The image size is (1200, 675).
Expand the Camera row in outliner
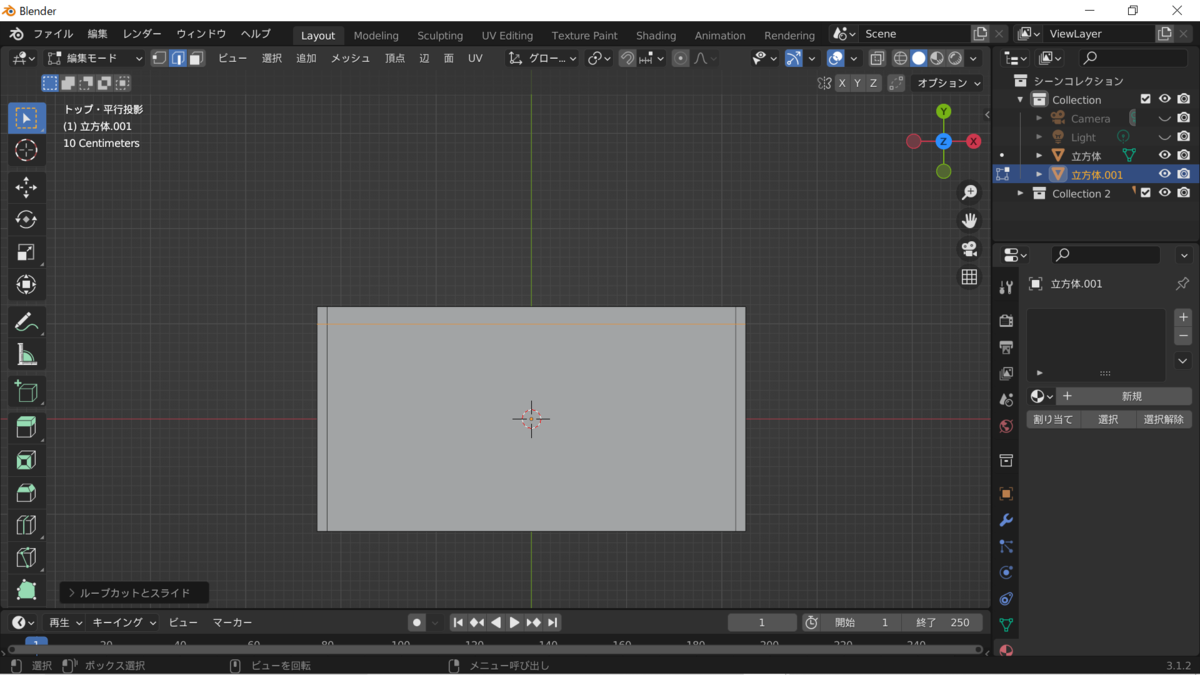point(1039,118)
